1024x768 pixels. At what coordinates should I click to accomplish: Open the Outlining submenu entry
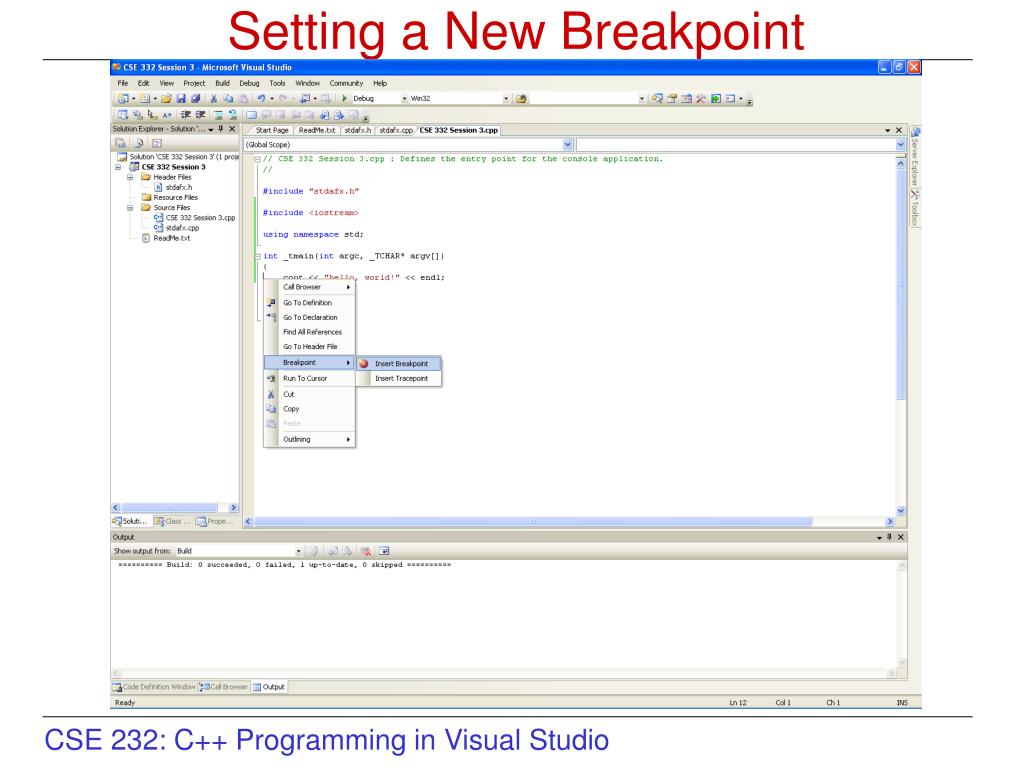[x=310, y=440]
